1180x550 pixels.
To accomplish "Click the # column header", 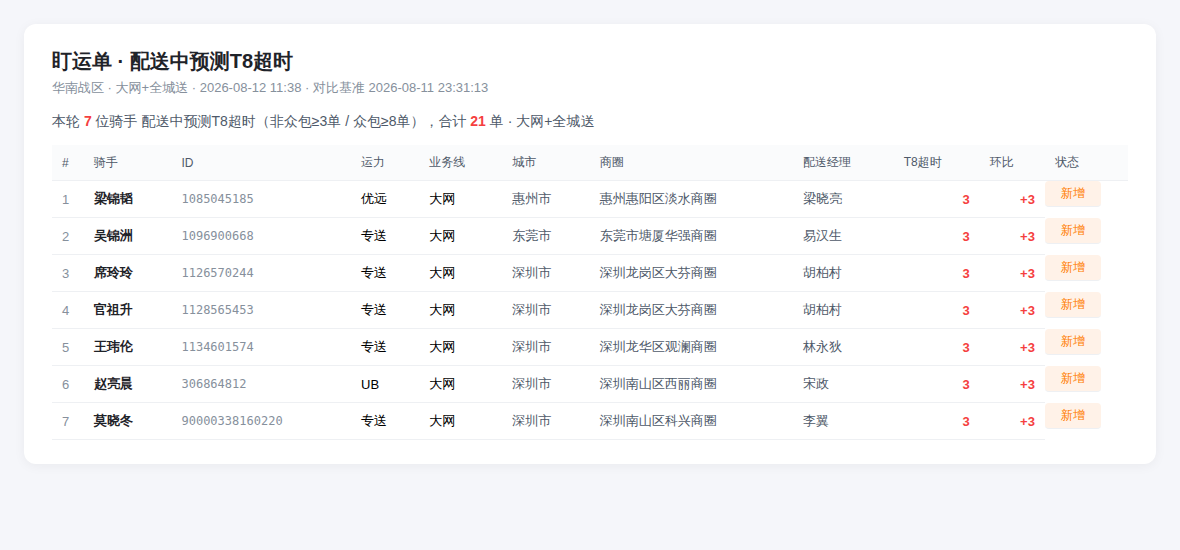I will (x=65, y=163).
